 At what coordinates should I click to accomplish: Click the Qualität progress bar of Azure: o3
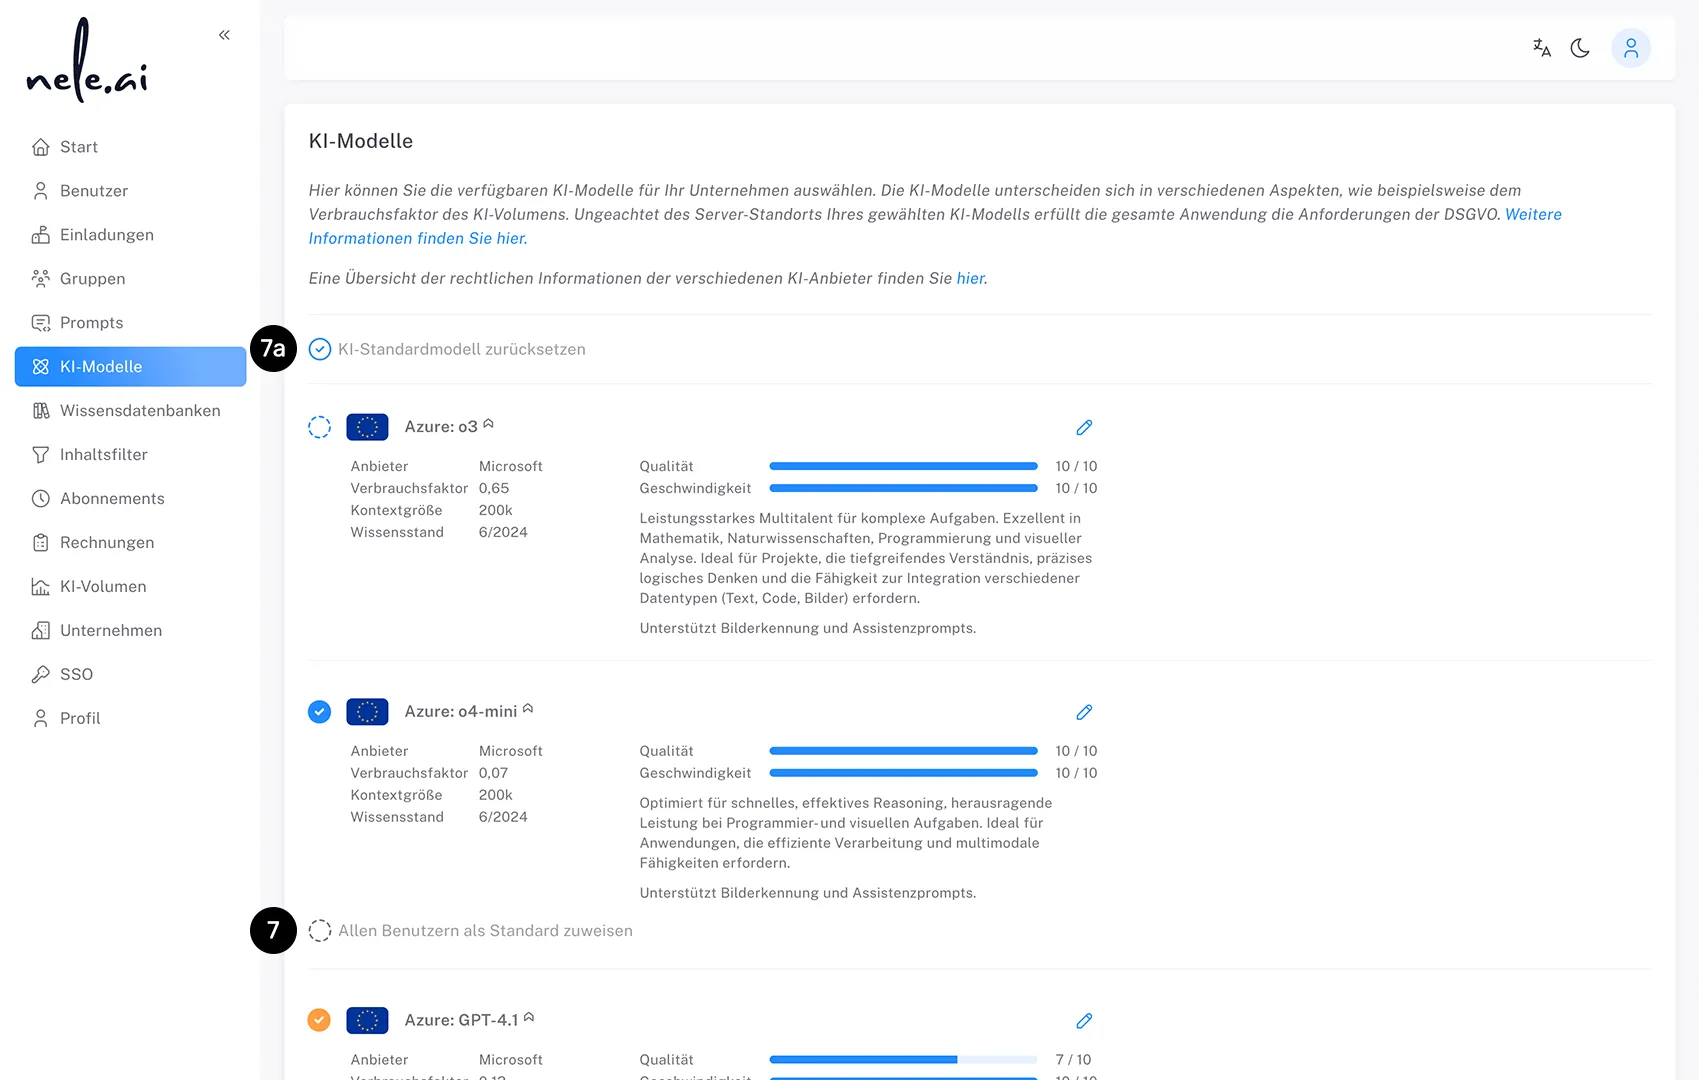pyautogui.click(x=901, y=465)
